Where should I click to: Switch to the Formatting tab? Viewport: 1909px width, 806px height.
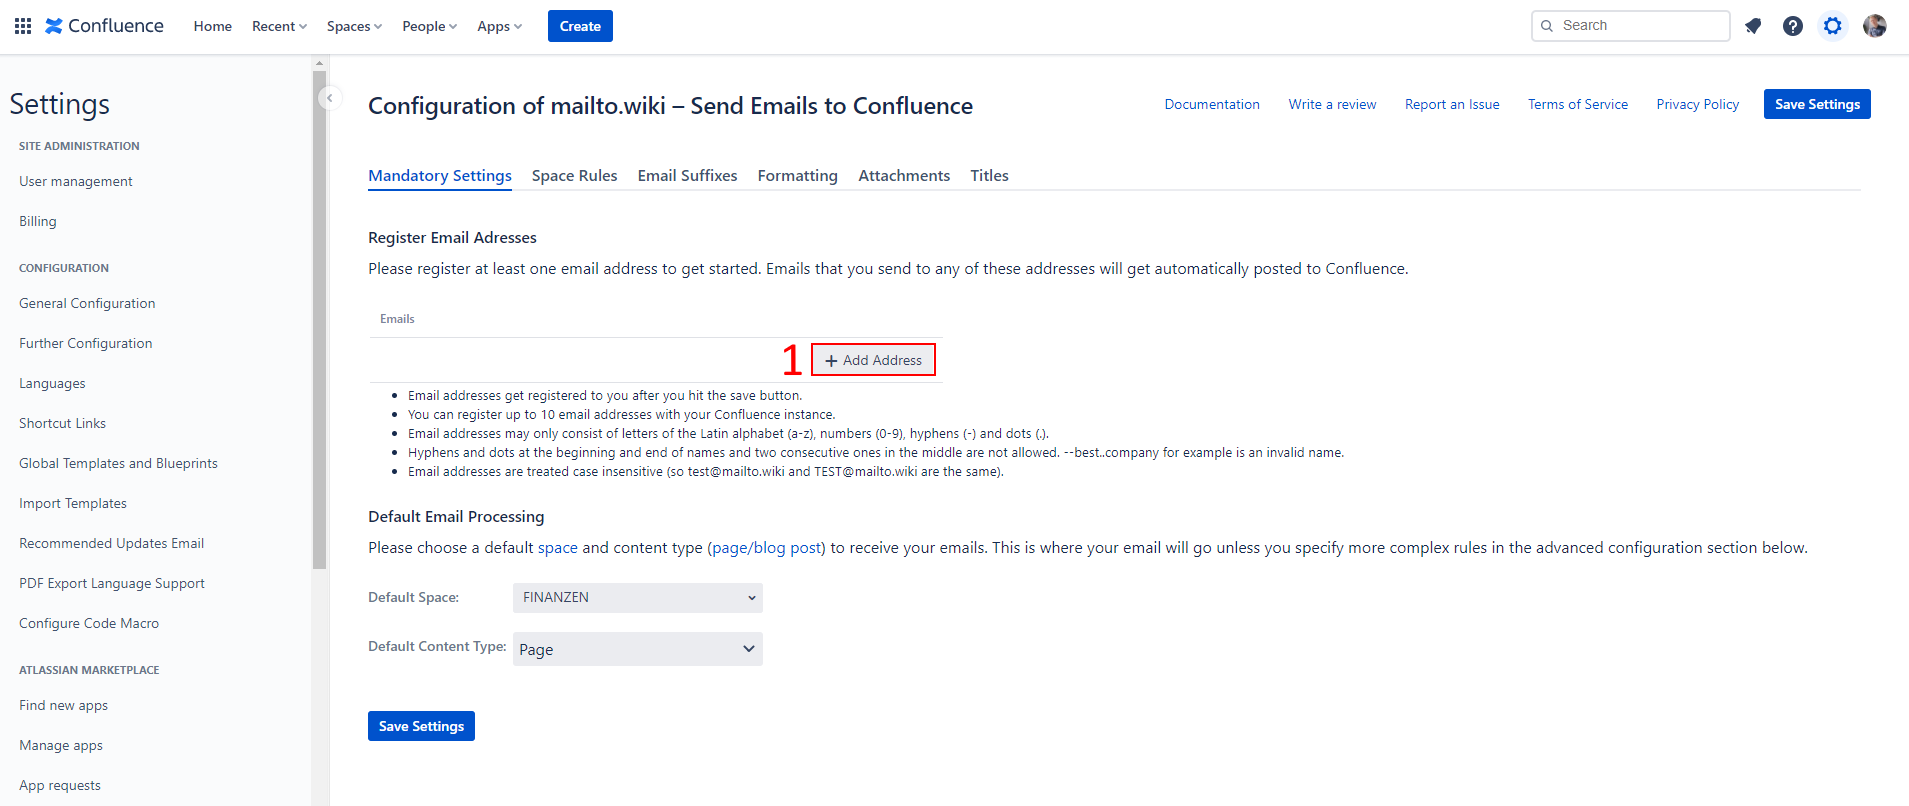[798, 176]
